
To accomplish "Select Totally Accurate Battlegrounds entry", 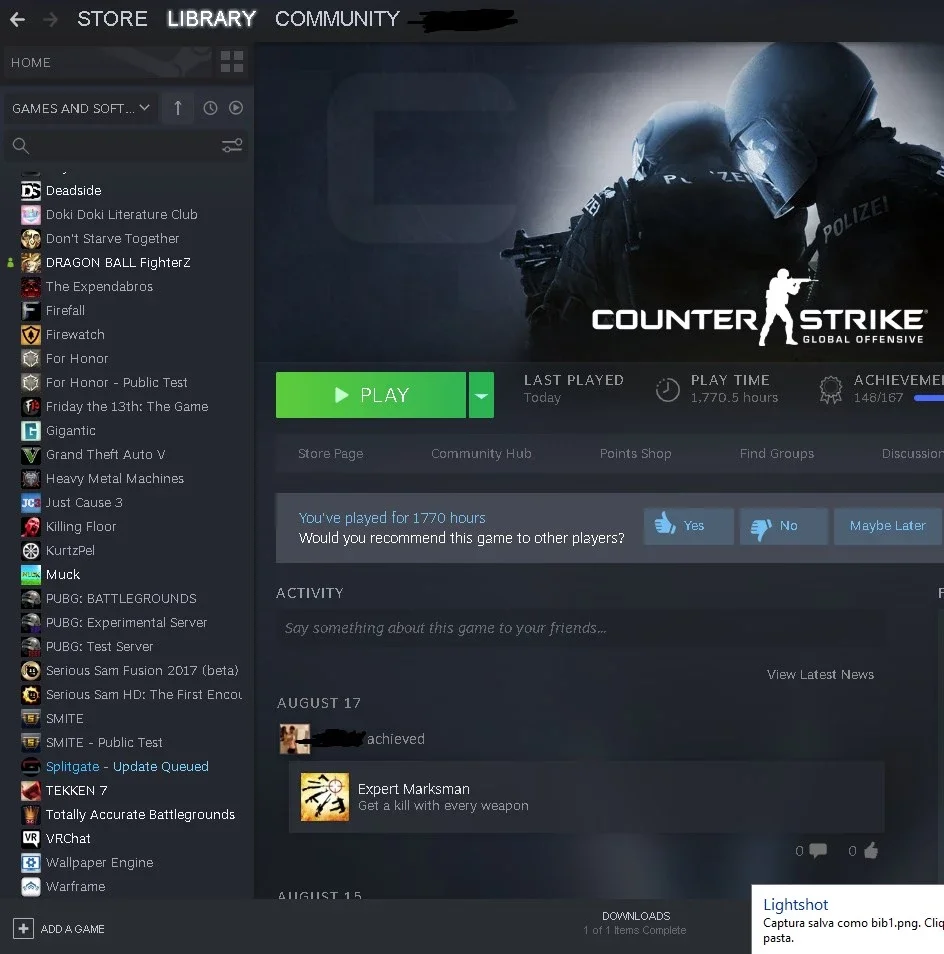I will (140, 815).
